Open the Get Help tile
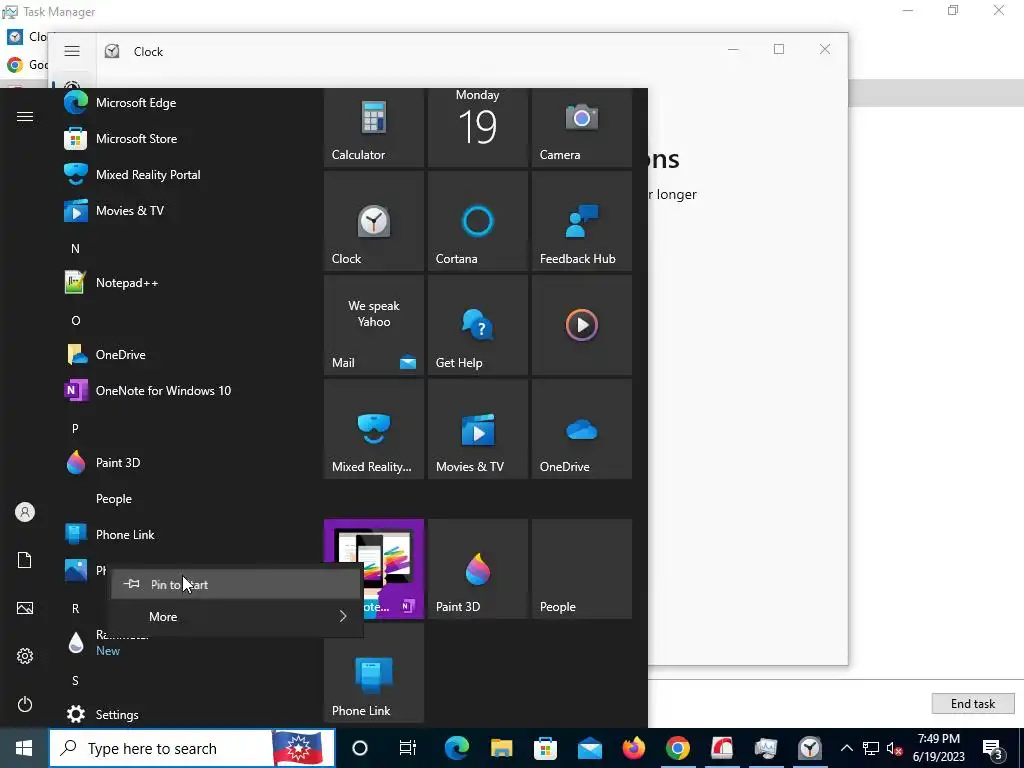Image resolution: width=1024 pixels, height=768 pixels. pyautogui.click(x=477, y=325)
